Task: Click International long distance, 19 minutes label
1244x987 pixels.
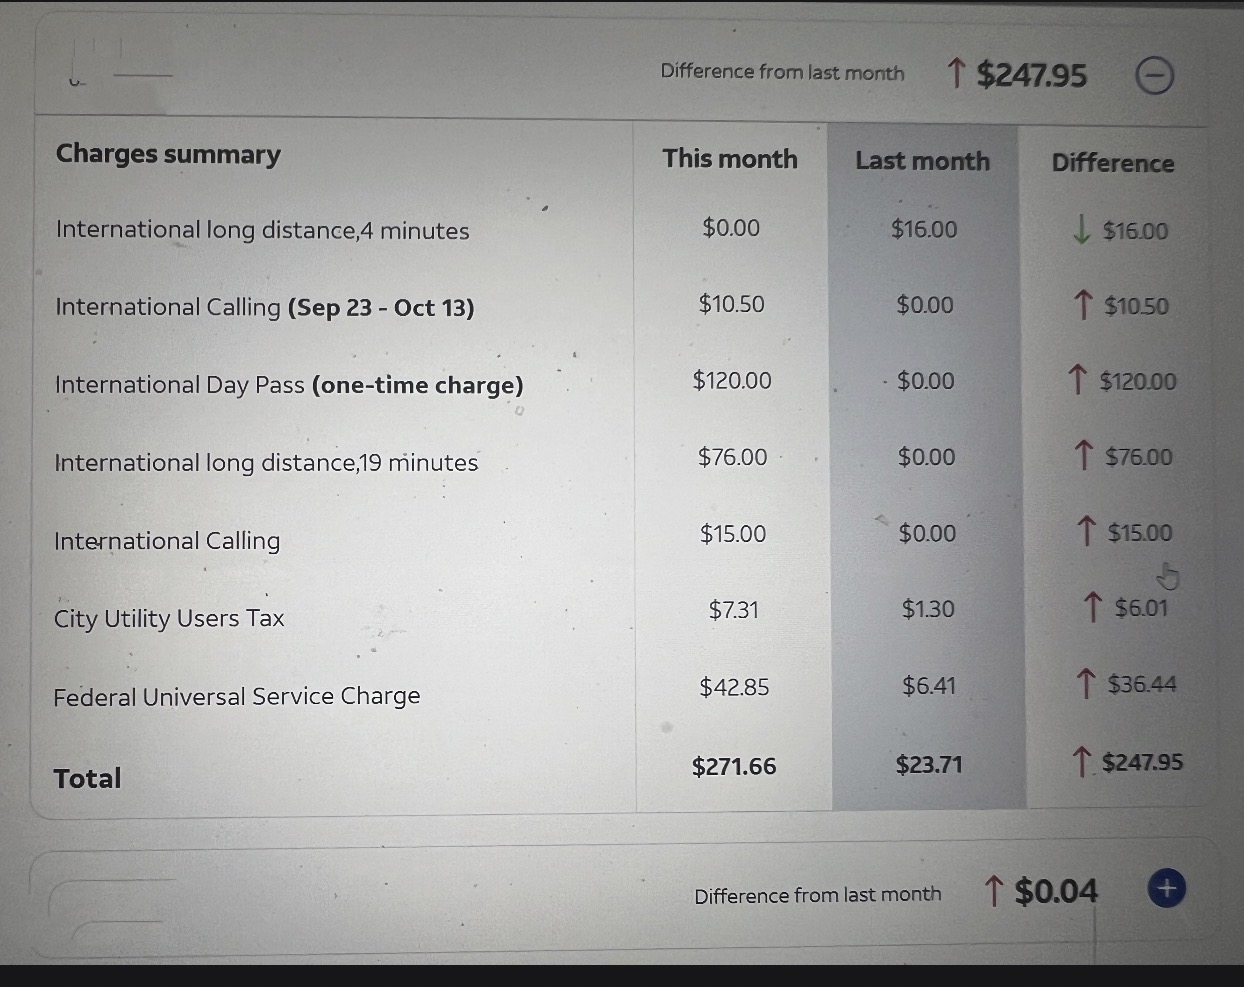Action: (266, 463)
